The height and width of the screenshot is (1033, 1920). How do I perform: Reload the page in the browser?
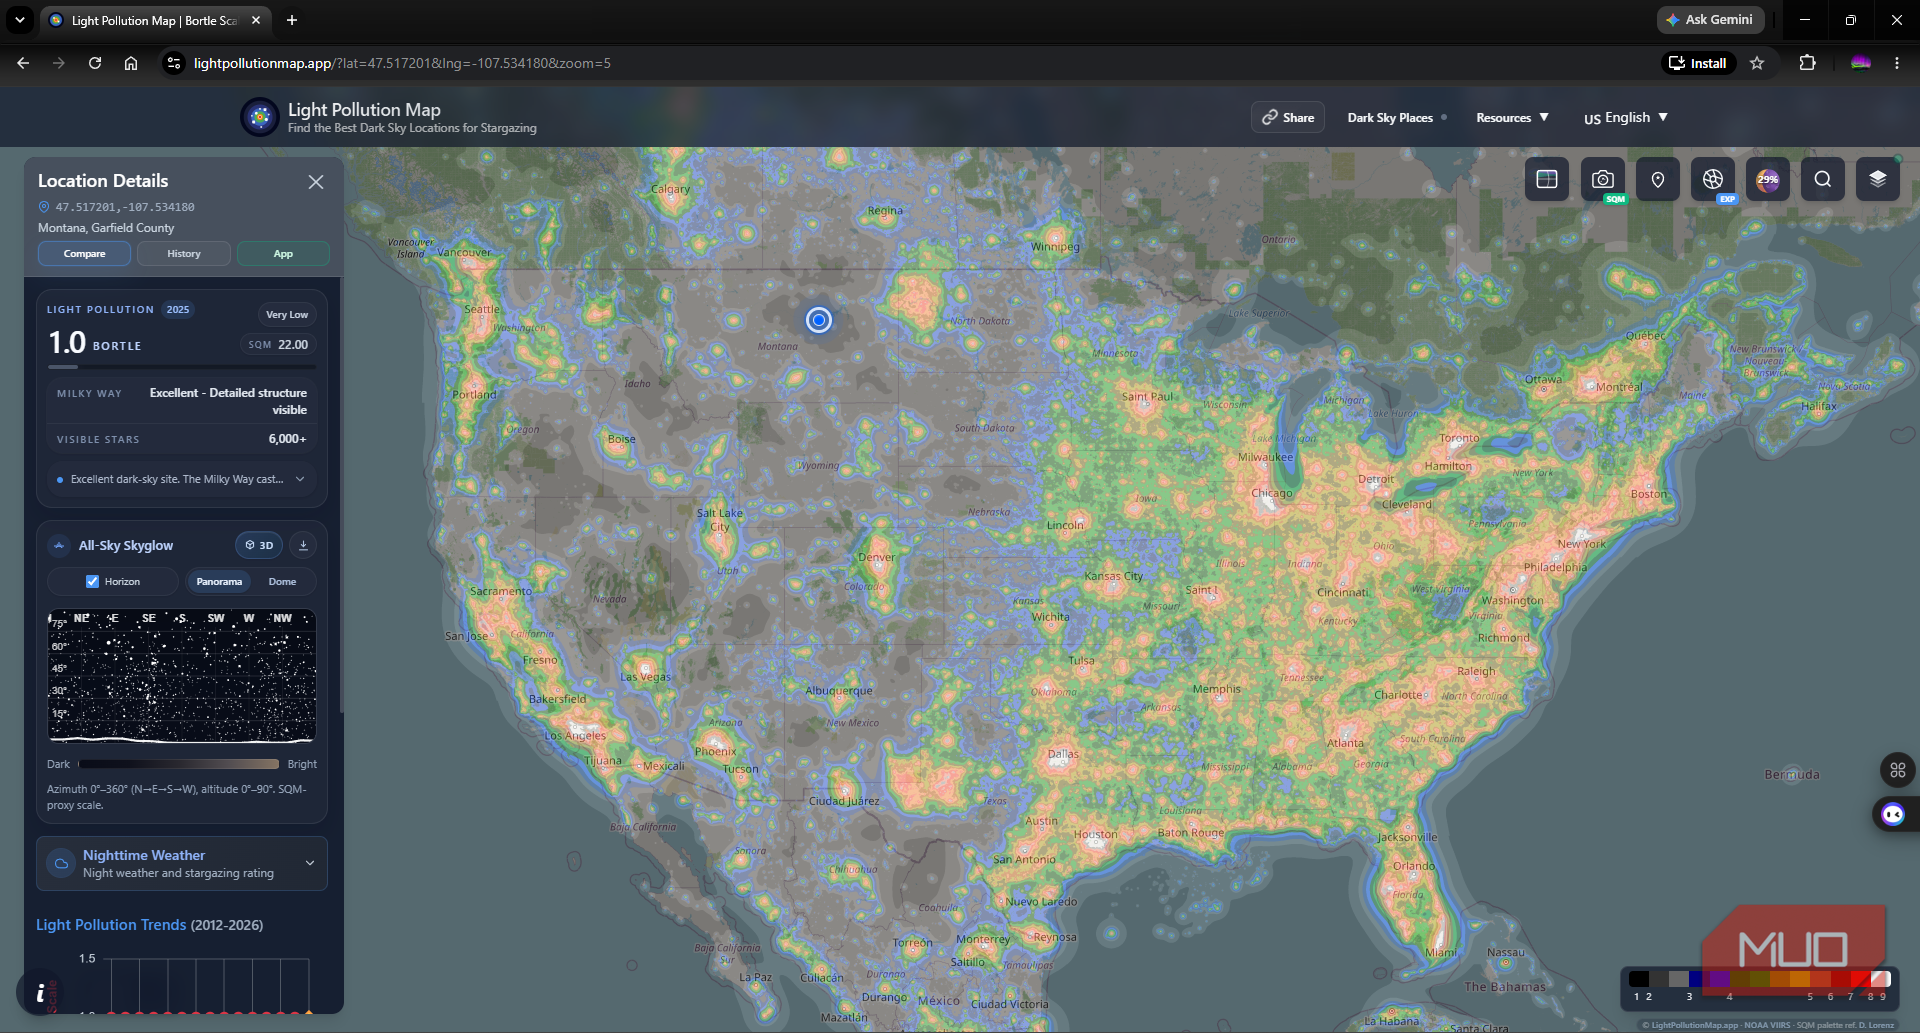click(95, 63)
